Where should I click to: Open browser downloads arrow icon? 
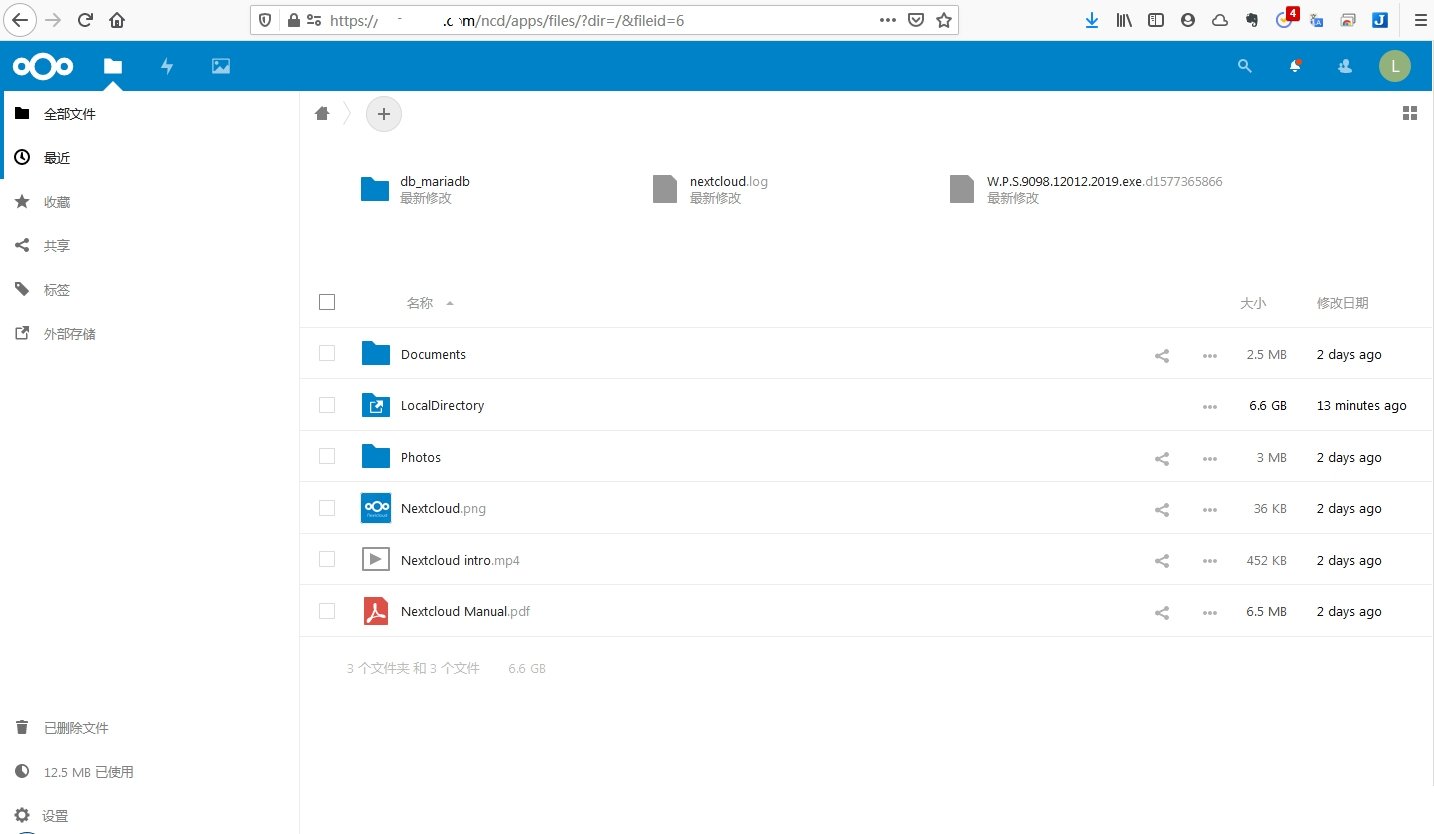point(1092,20)
